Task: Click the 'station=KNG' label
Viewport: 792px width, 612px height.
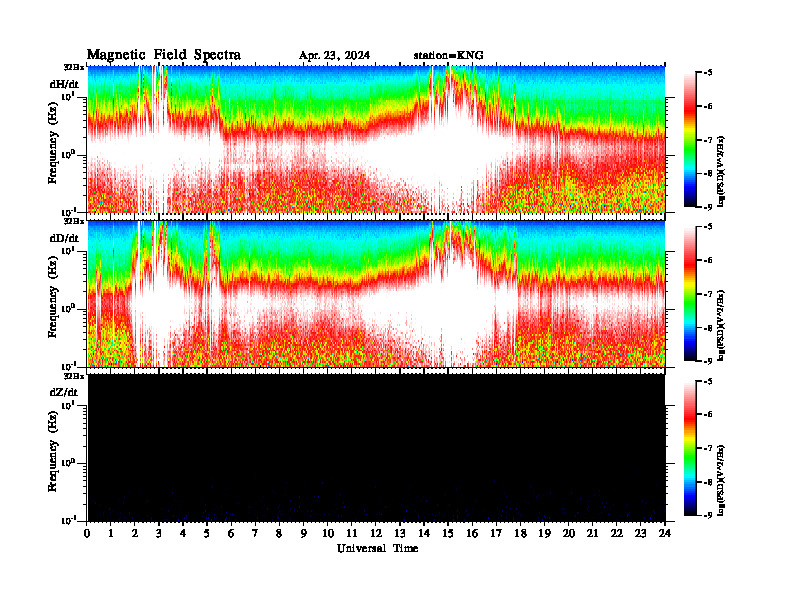Action: (x=449, y=55)
